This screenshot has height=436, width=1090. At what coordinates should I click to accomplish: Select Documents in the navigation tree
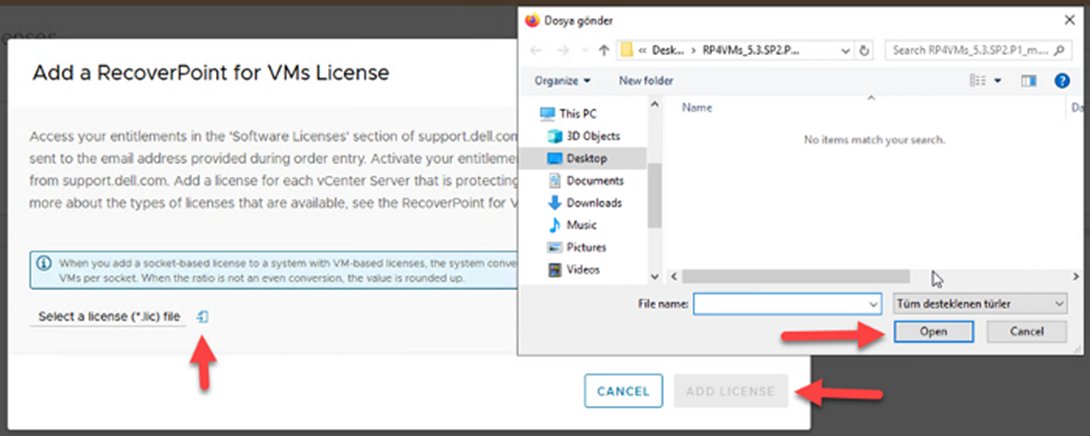[586, 181]
